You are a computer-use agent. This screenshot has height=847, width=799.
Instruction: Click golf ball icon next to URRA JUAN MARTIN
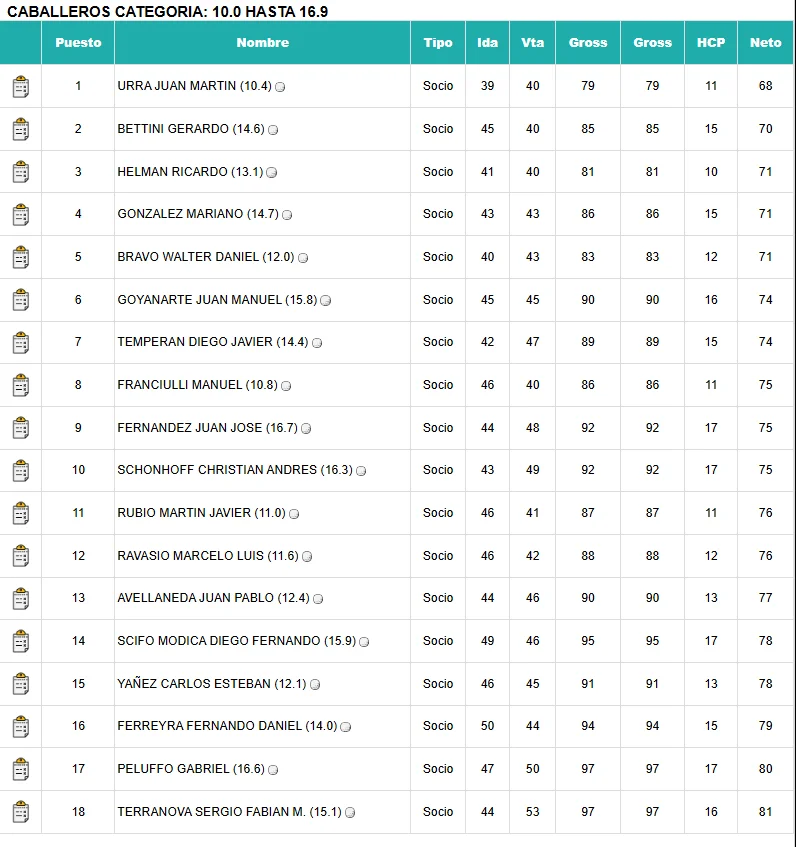280,87
